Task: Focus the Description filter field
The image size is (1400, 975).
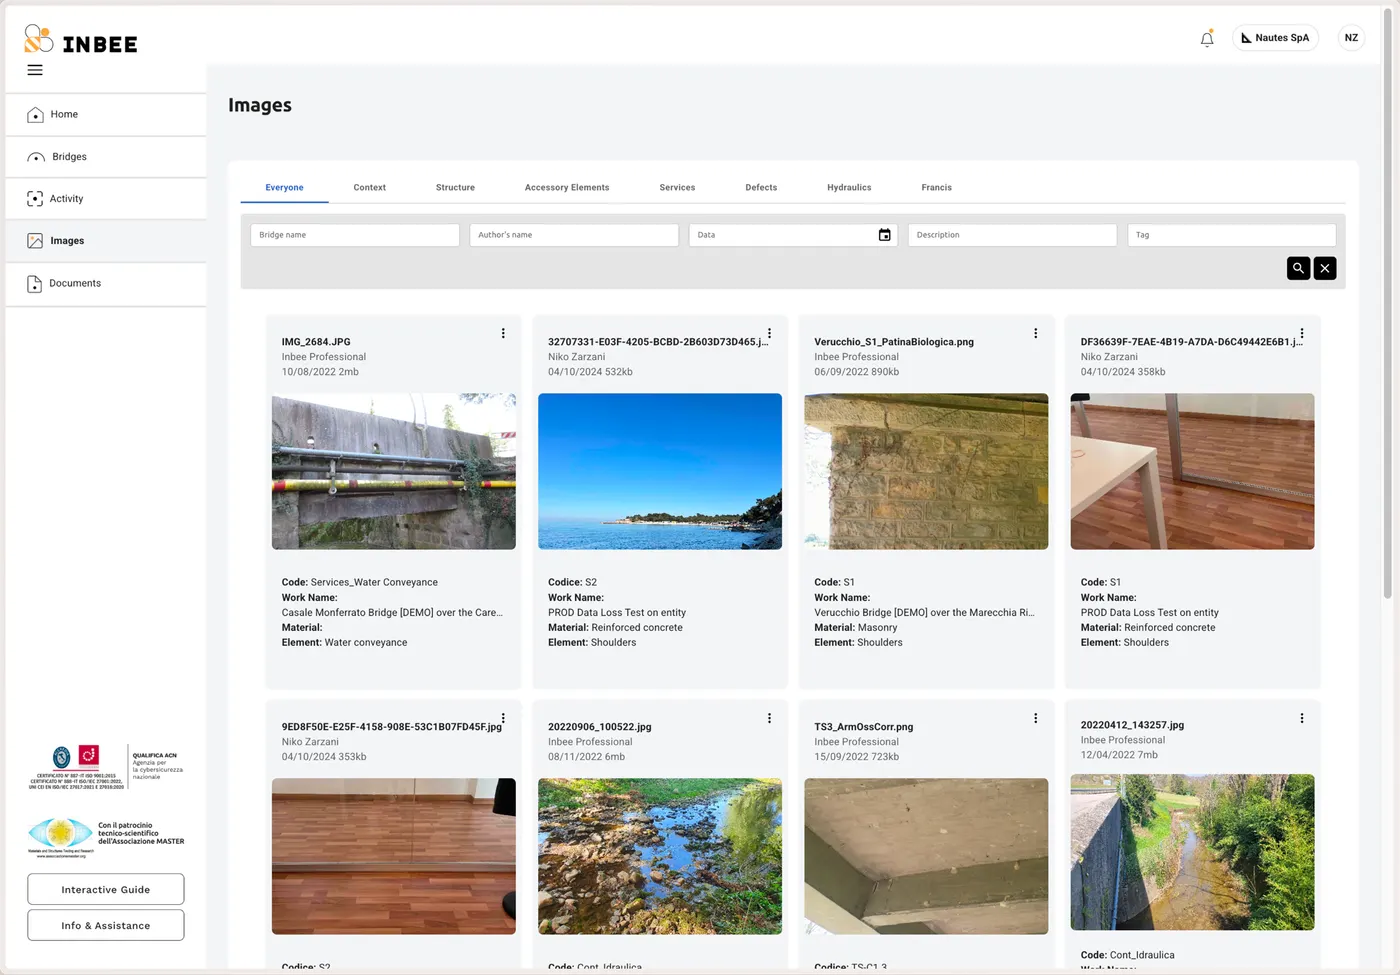Action: [1012, 235]
